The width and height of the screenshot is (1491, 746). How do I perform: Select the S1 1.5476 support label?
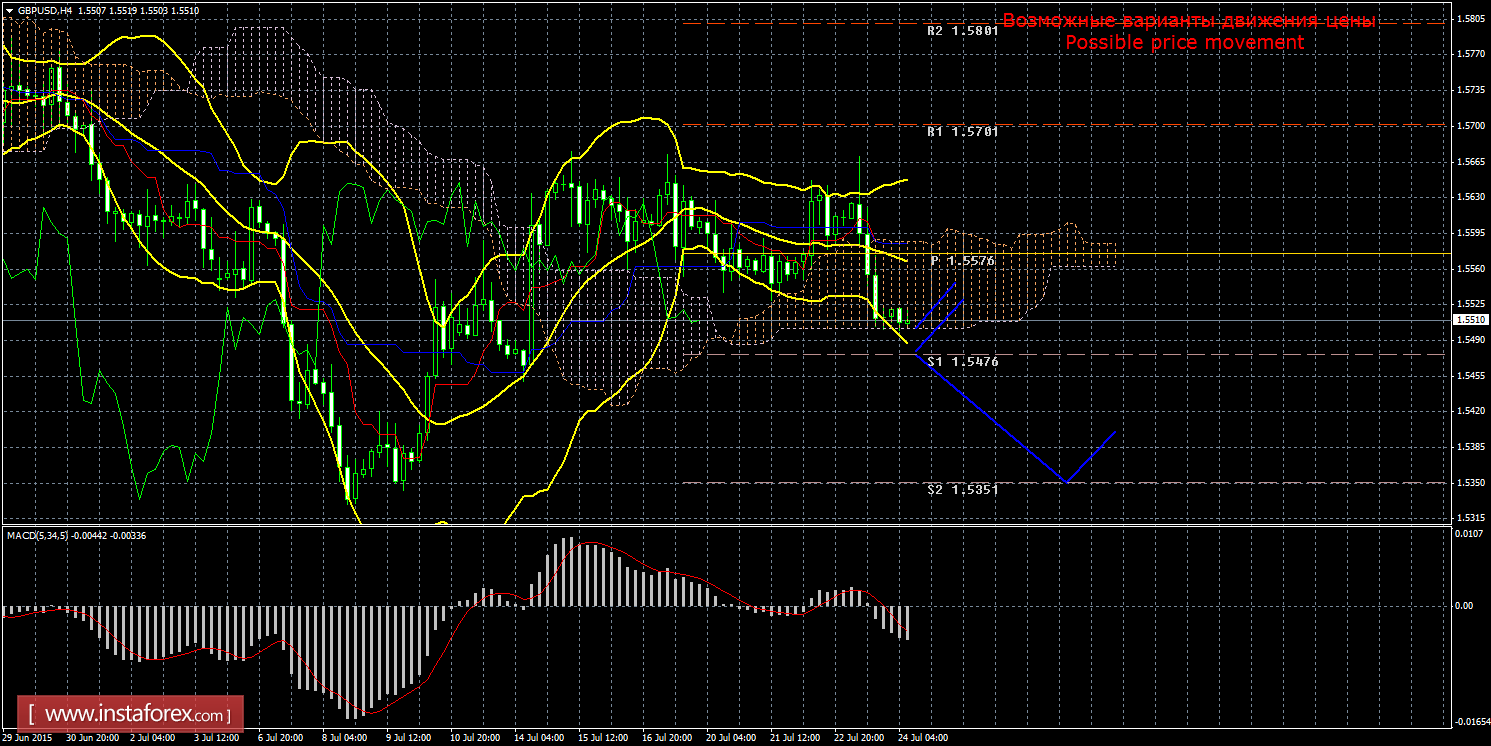click(962, 360)
